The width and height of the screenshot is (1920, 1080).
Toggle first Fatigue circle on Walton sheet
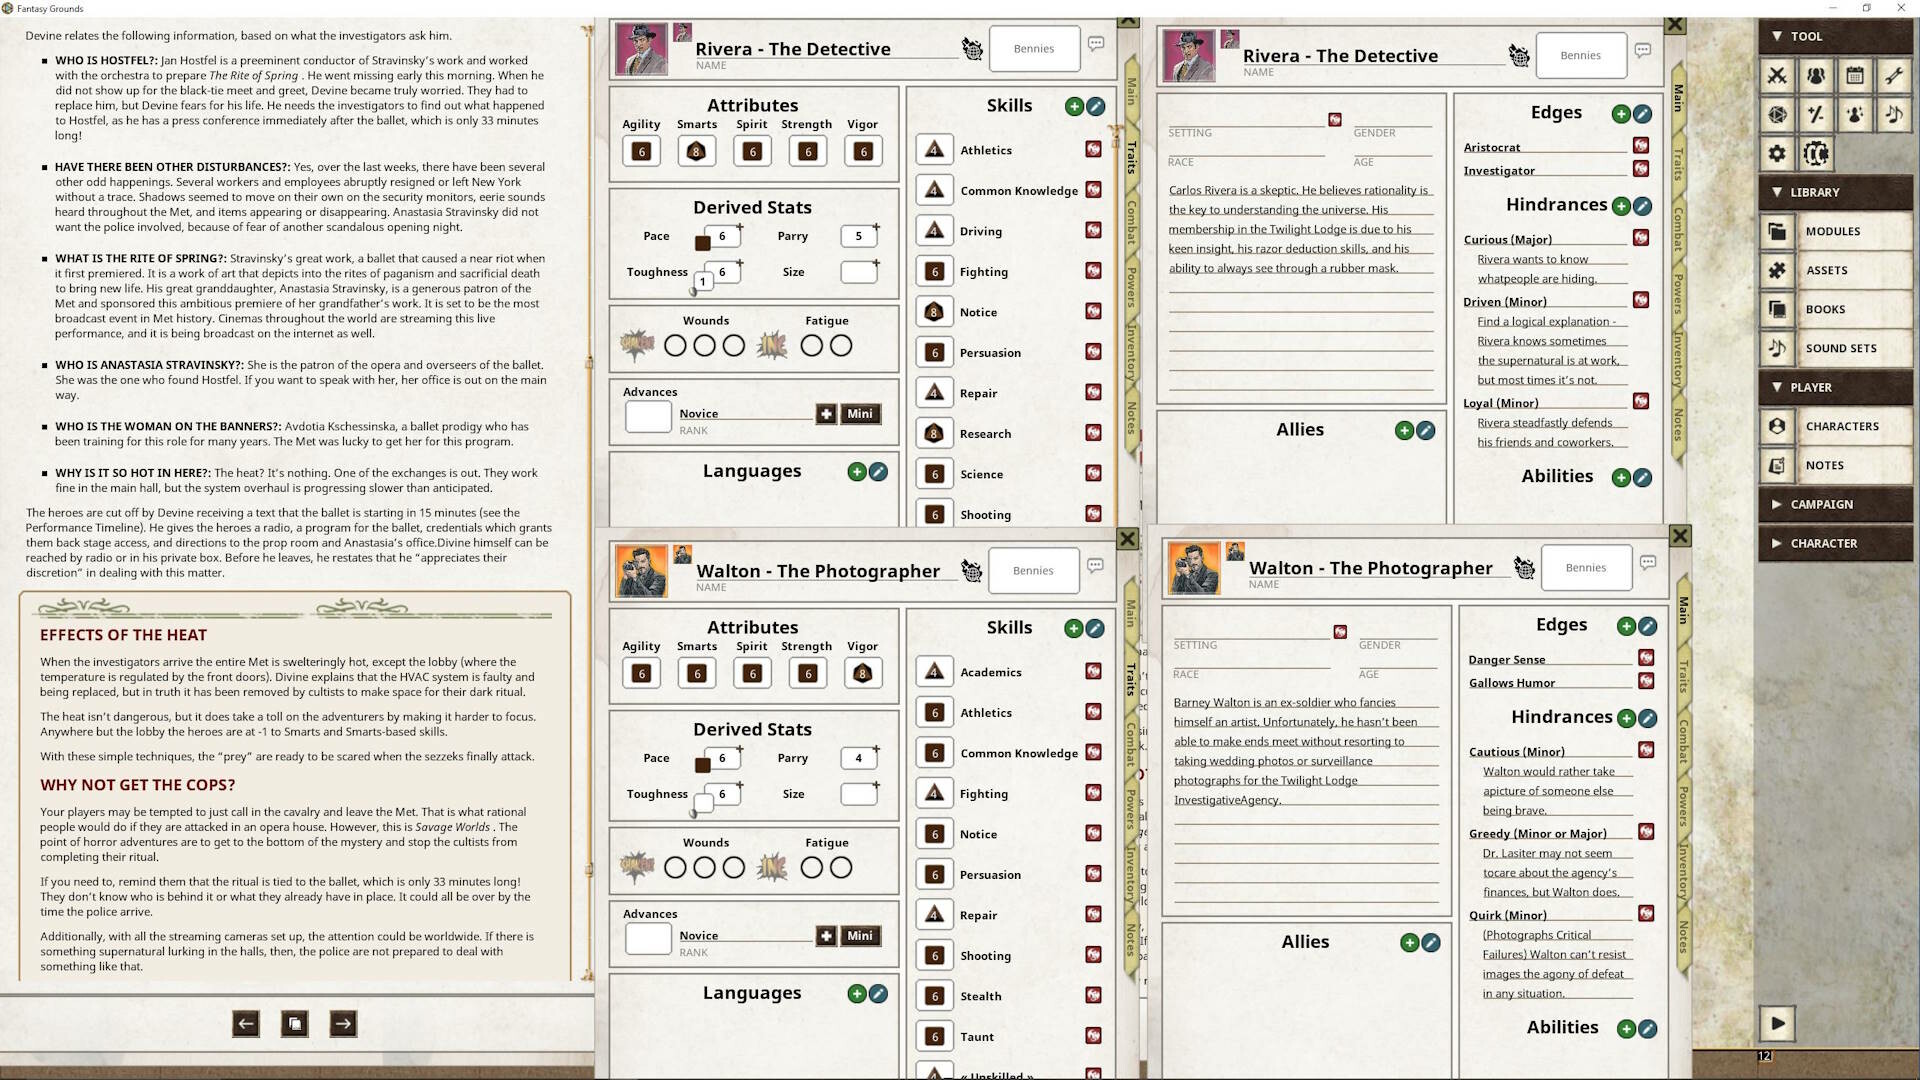pos(812,868)
